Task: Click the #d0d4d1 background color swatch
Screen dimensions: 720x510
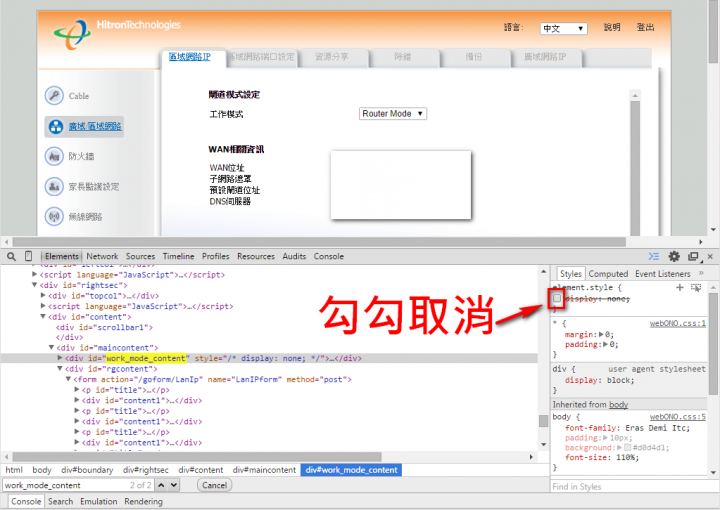Action: [x=627, y=447]
